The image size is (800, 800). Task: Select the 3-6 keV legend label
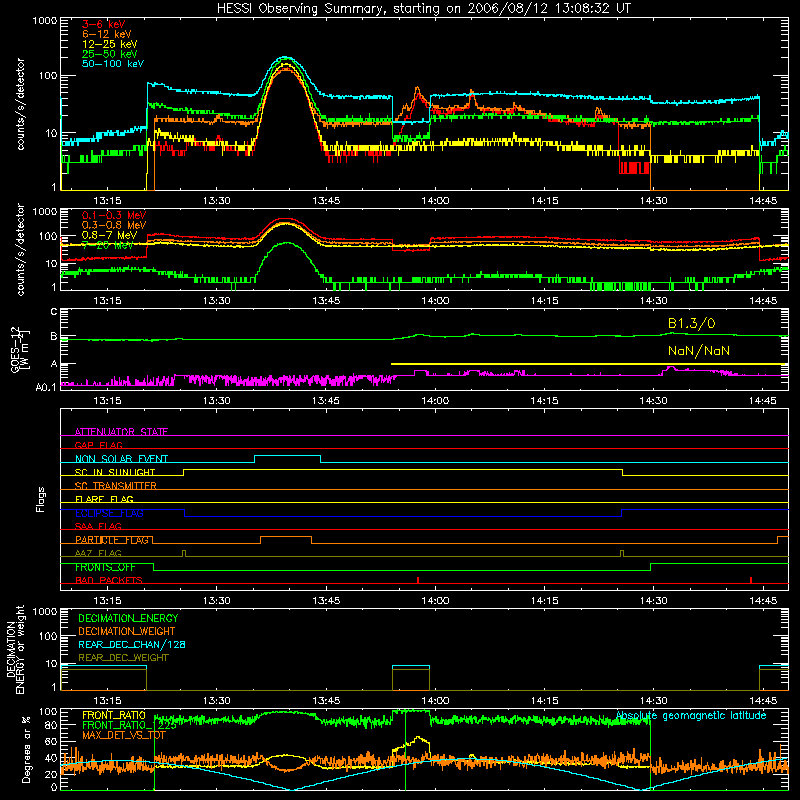click(104, 24)
